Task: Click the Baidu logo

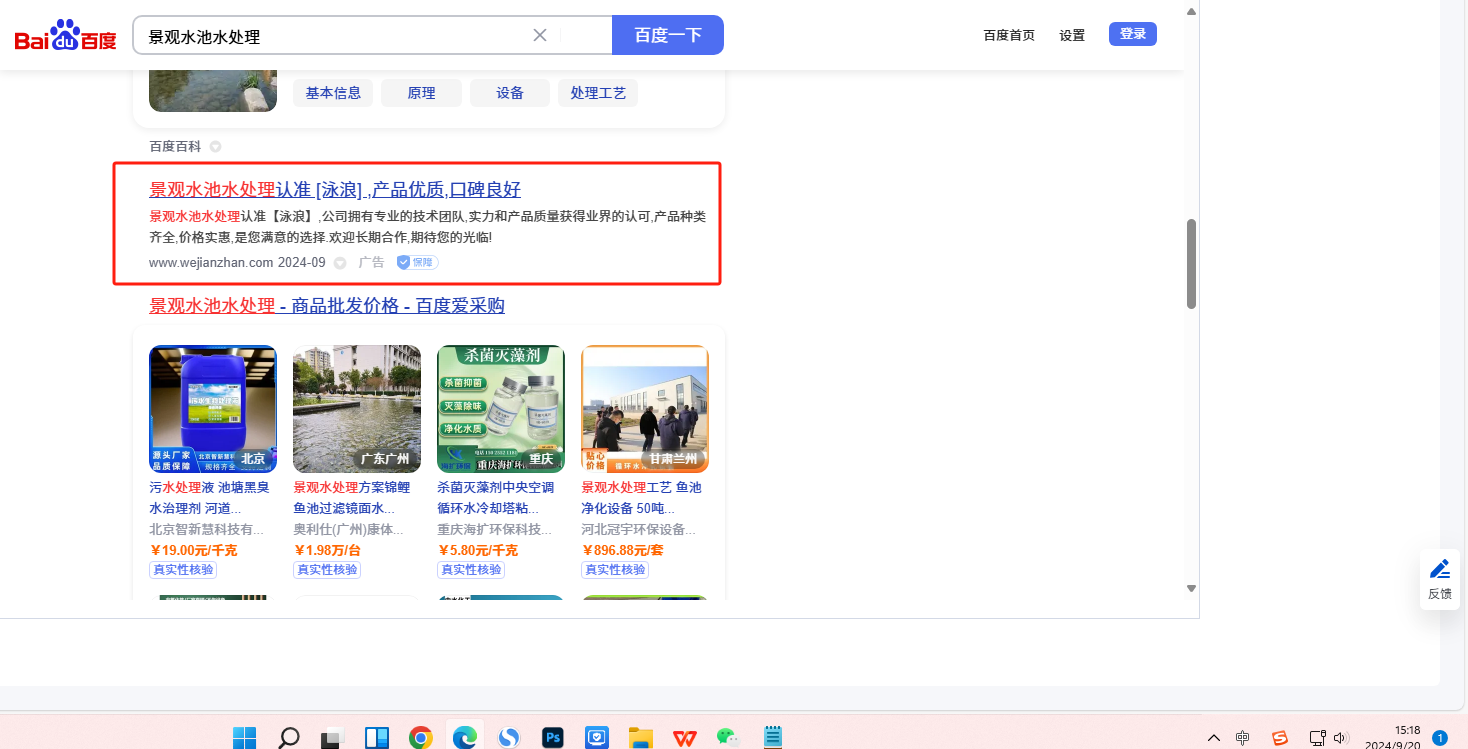Action: pos(65,36)
